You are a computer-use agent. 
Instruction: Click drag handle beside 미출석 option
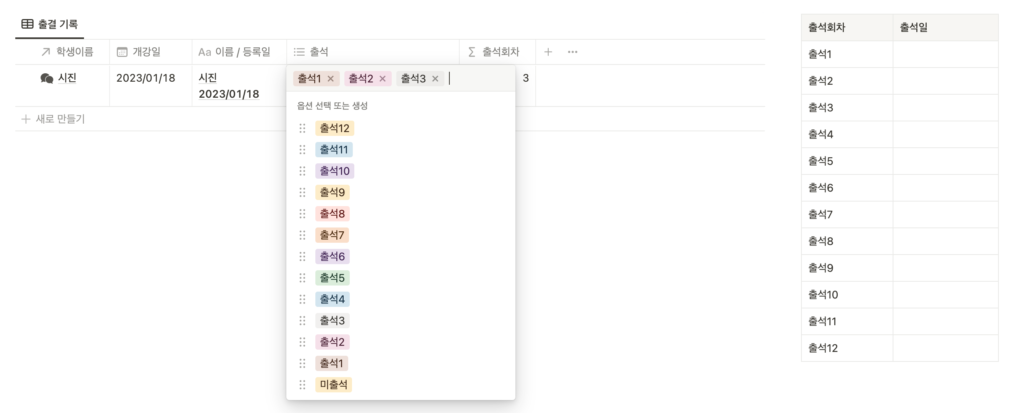click(x=302, y=385)
